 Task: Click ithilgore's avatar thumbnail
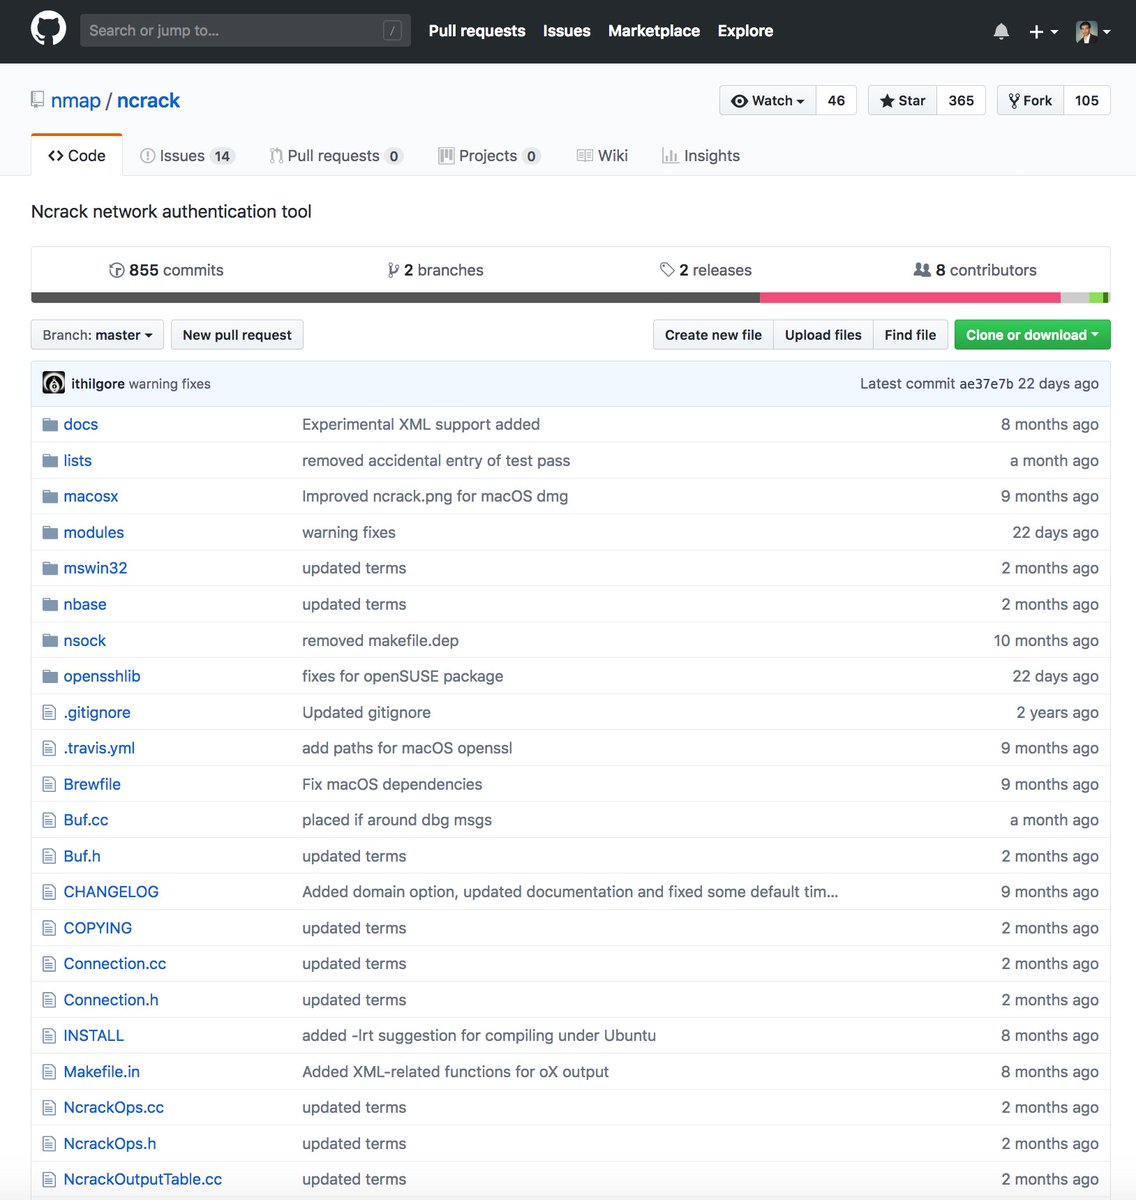click(x=54, y=383)
